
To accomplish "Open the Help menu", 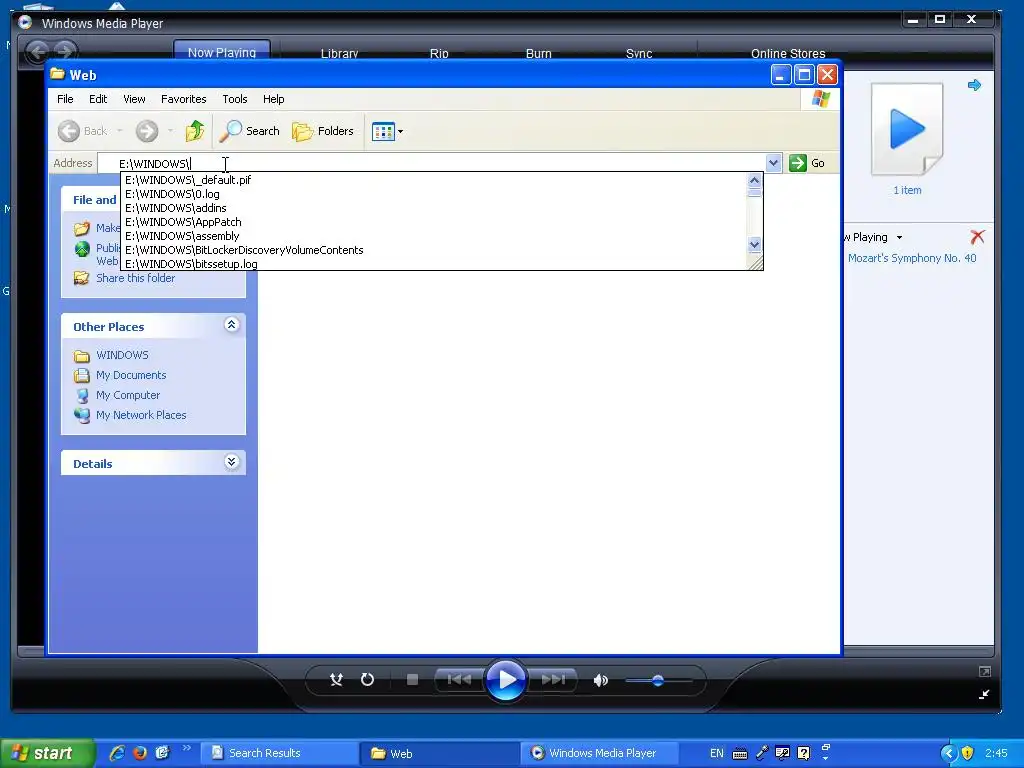I will 274,99.
